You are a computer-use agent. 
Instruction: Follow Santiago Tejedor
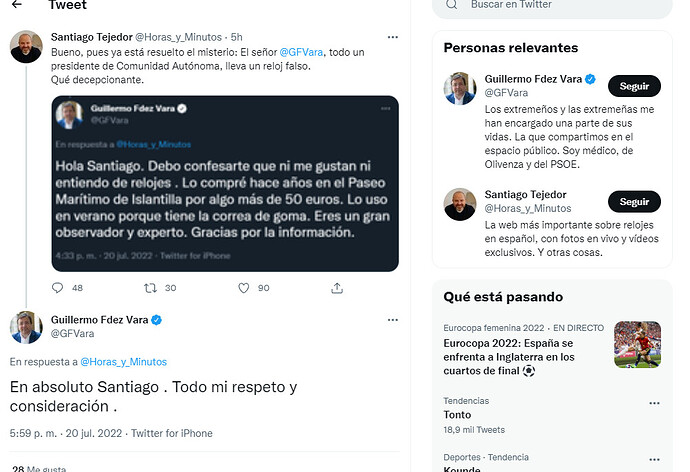point(634,201)
